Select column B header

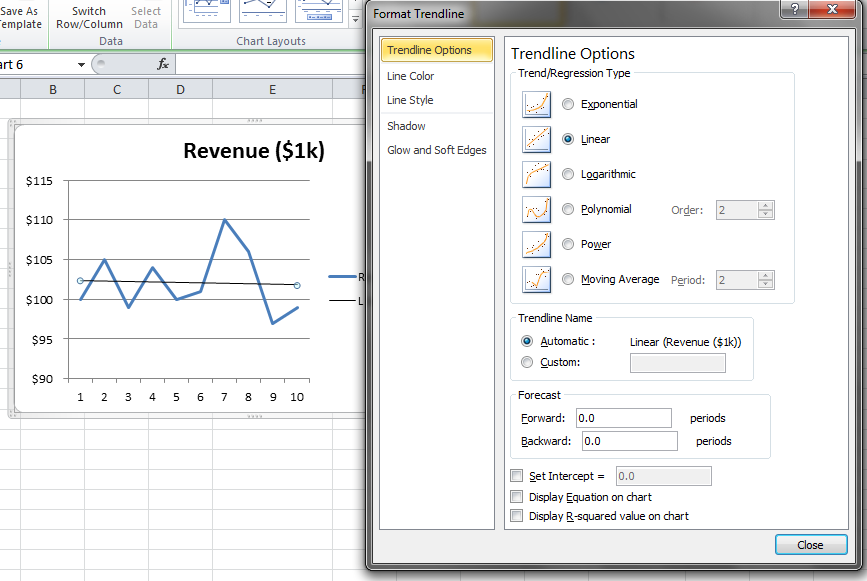pos(53,90)
